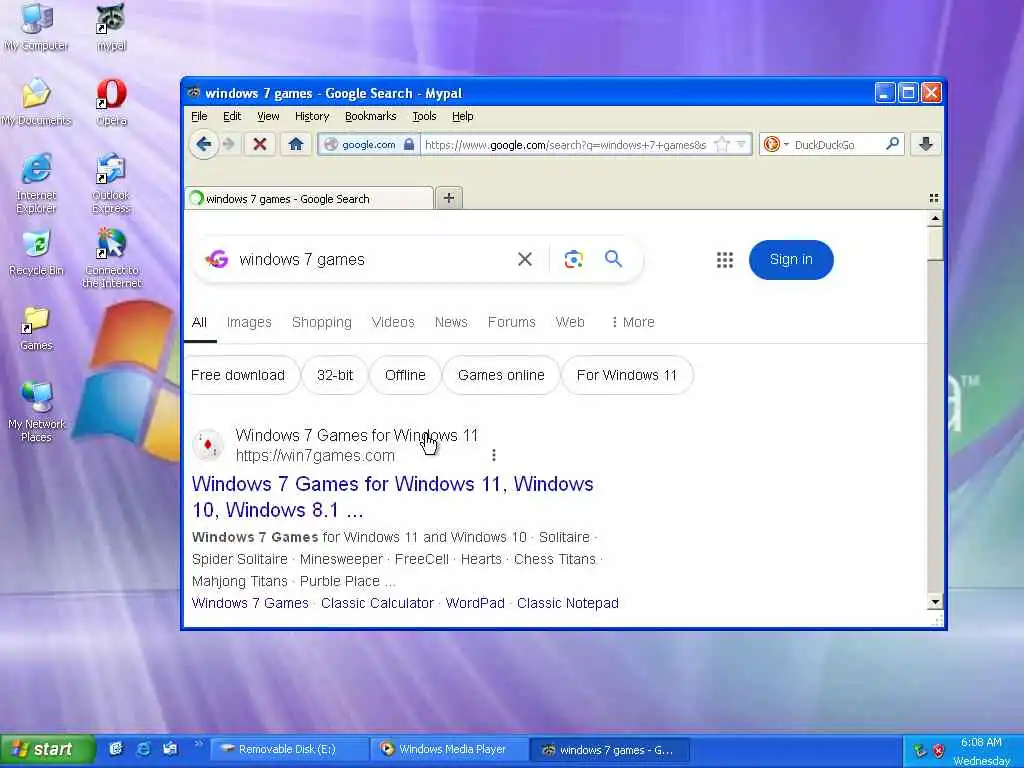
Task: Click the page scrollbar up arrow
Action: point(935,219)
